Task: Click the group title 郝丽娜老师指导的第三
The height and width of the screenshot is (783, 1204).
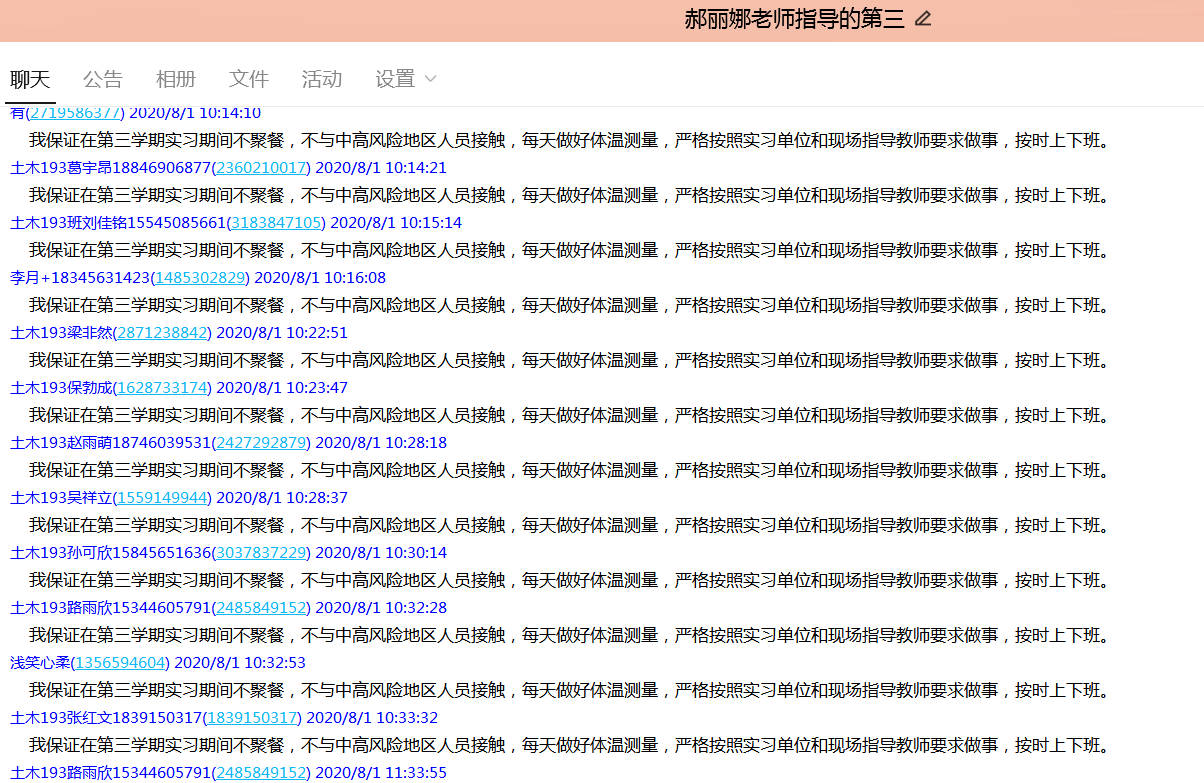Action: [x=794, y=19]
